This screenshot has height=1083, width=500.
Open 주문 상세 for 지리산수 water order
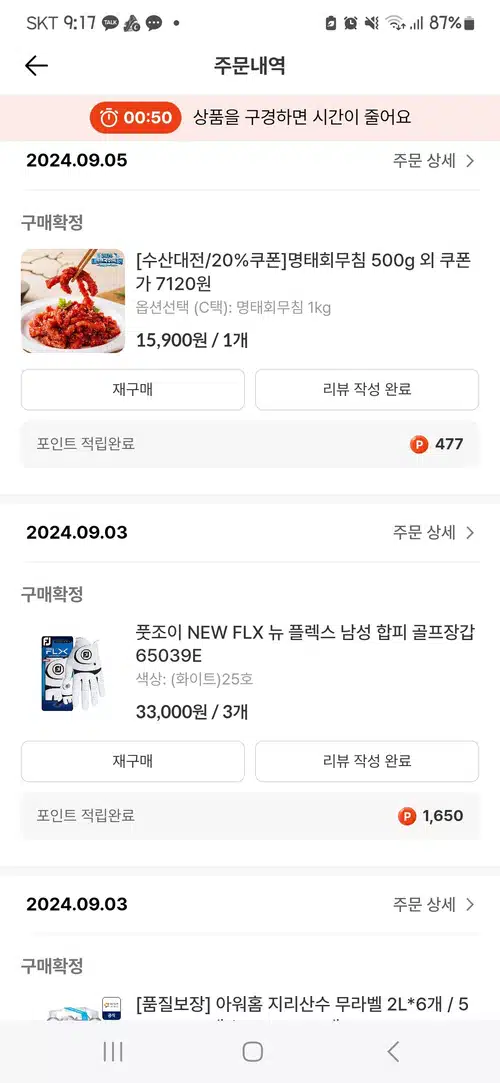pyautogui.click(x=434, y=904)
